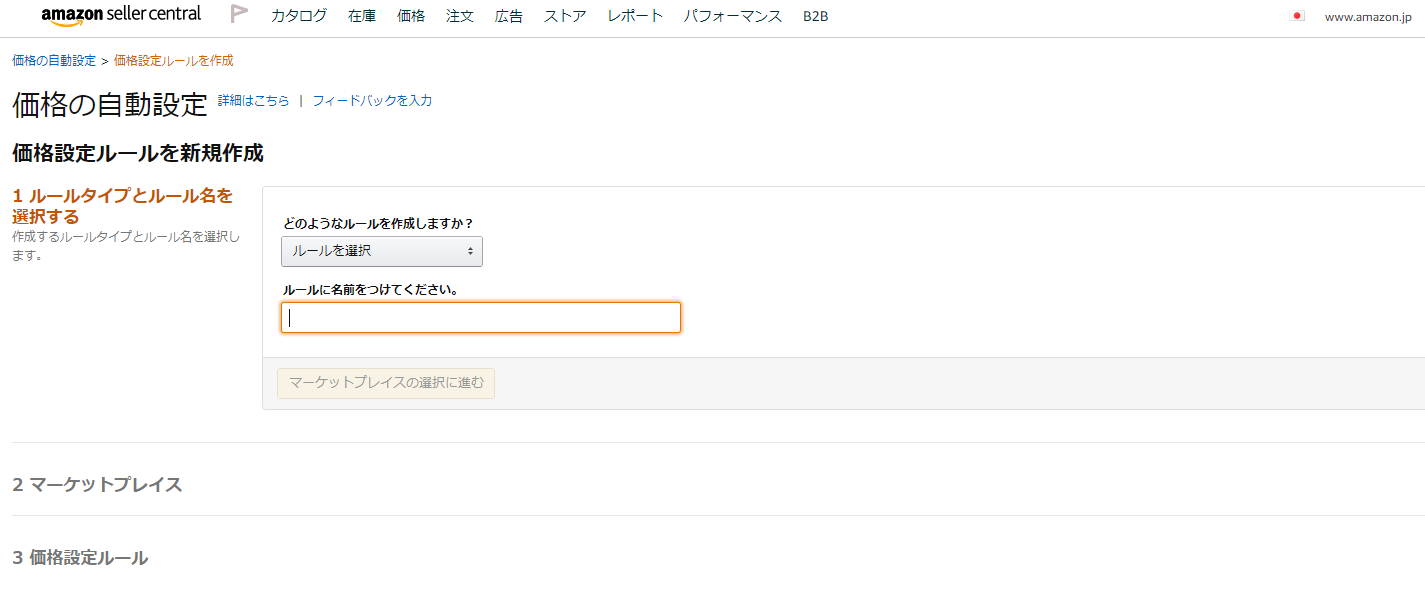This screenshot has height=597, width=1425.
Task: Focus the rule name text field
Action: tap(481, 318)
